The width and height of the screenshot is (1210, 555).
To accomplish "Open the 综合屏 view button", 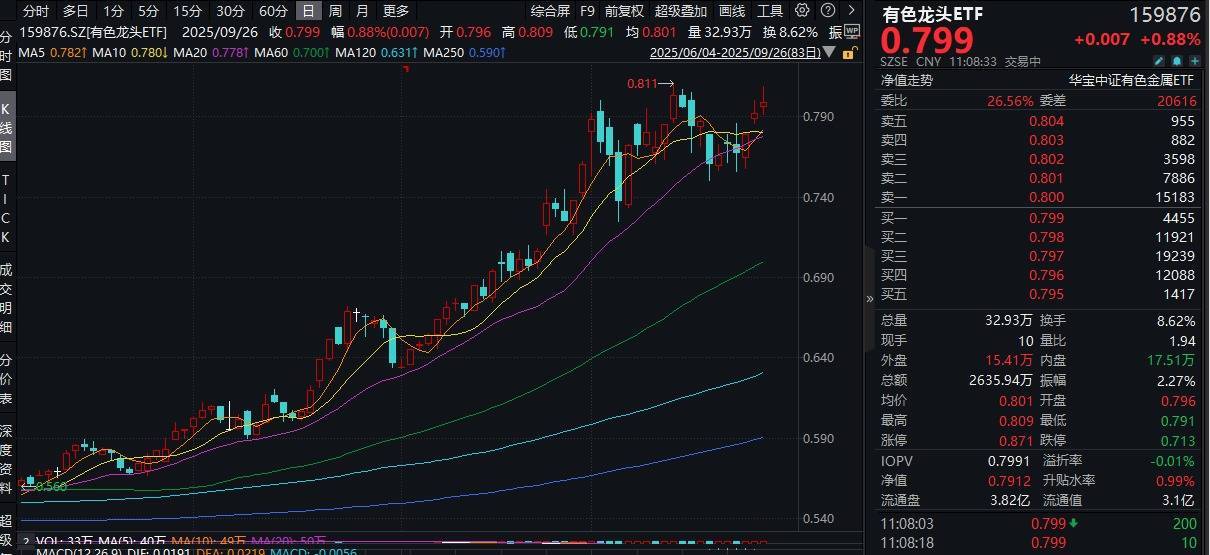I will tap(551, 11).
